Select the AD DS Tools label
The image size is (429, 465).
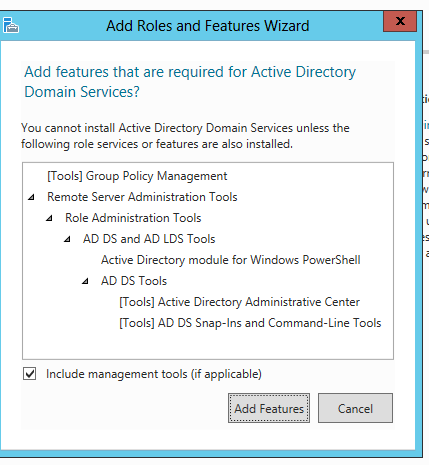[x=134, y=281]
